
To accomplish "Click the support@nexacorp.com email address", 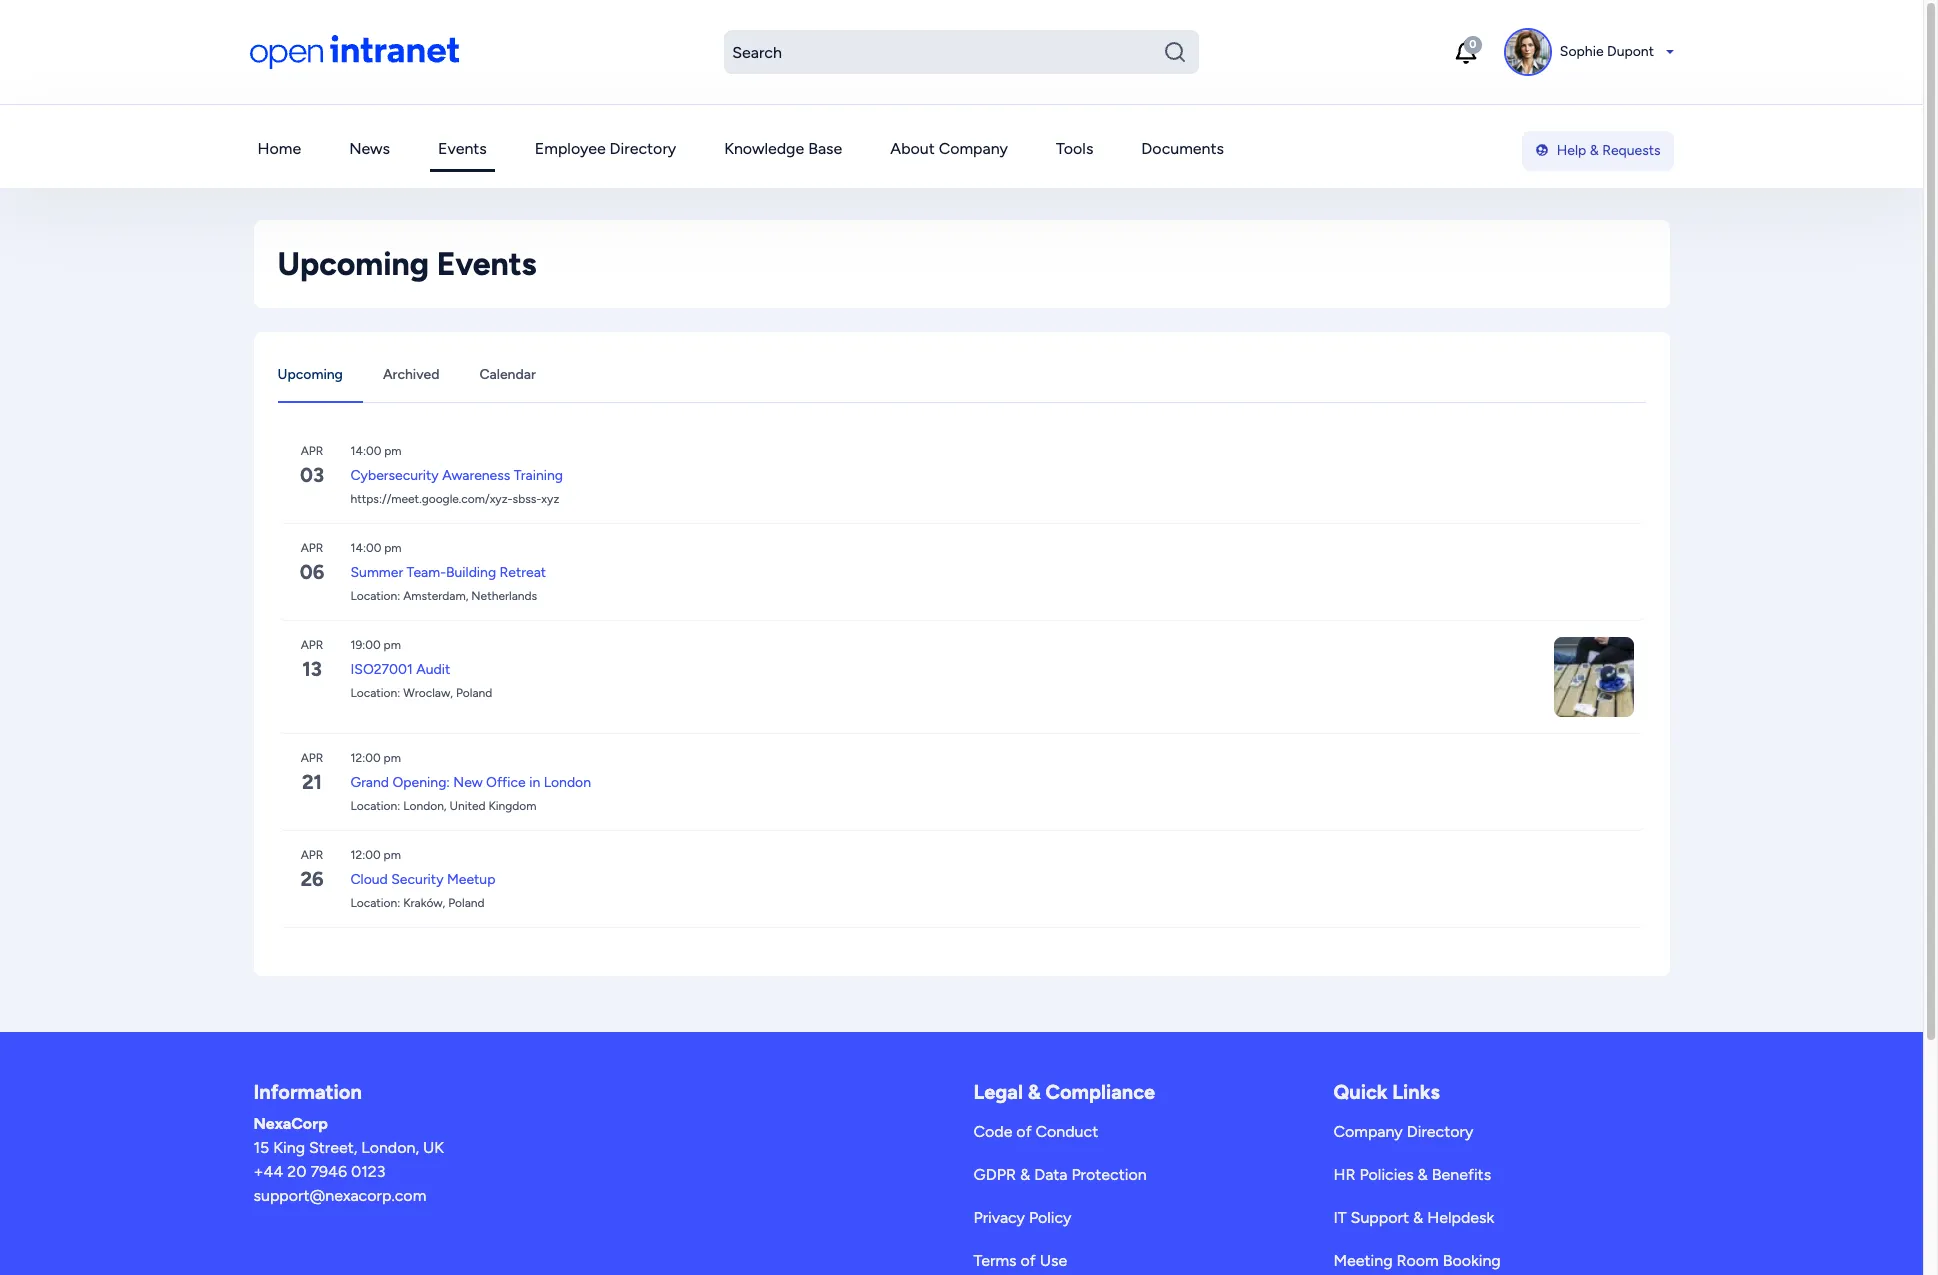I will click(340, 1196).
